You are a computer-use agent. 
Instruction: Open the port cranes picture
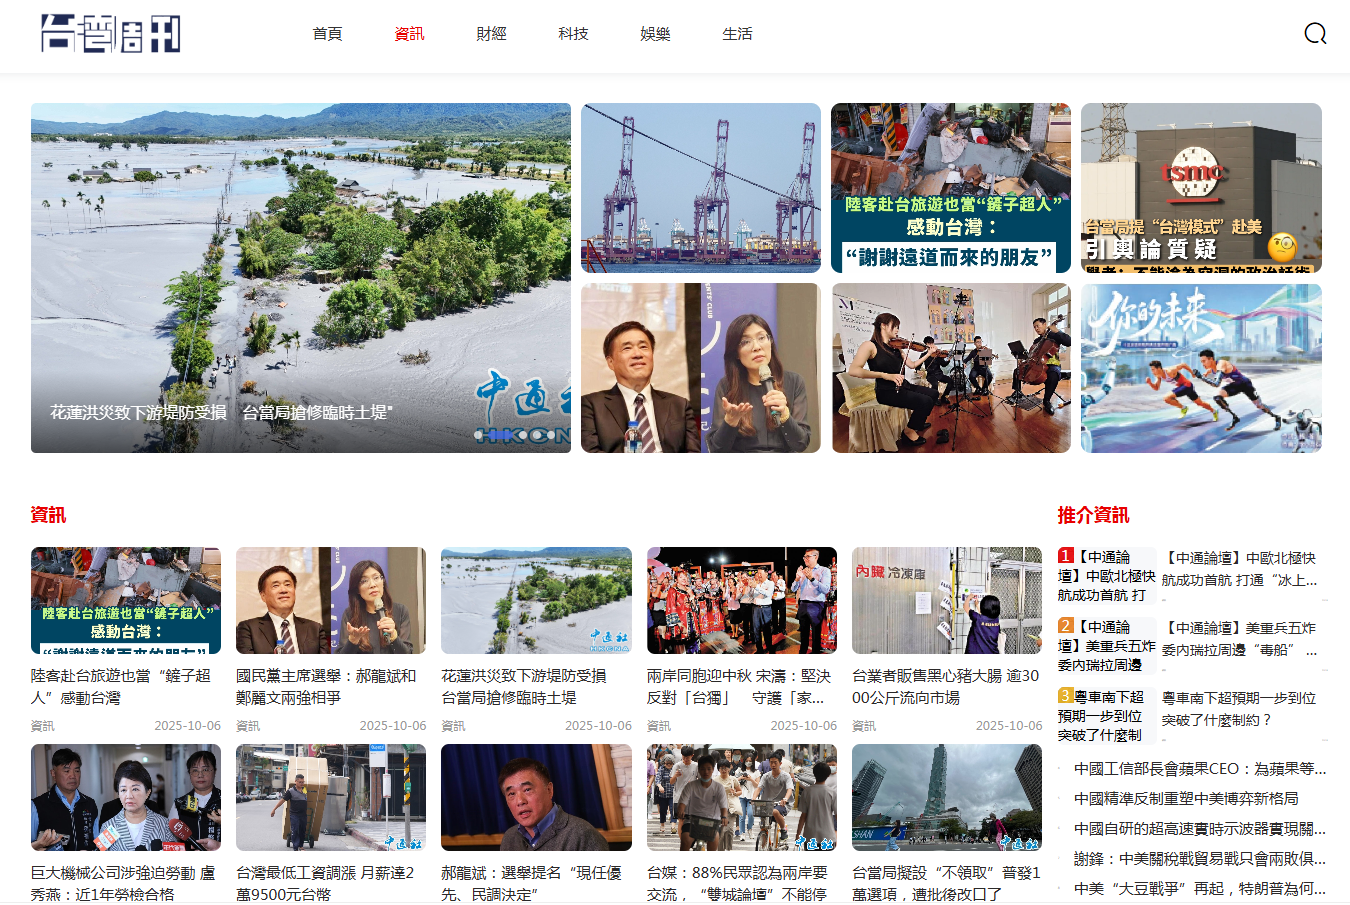(x=700, y=188)
